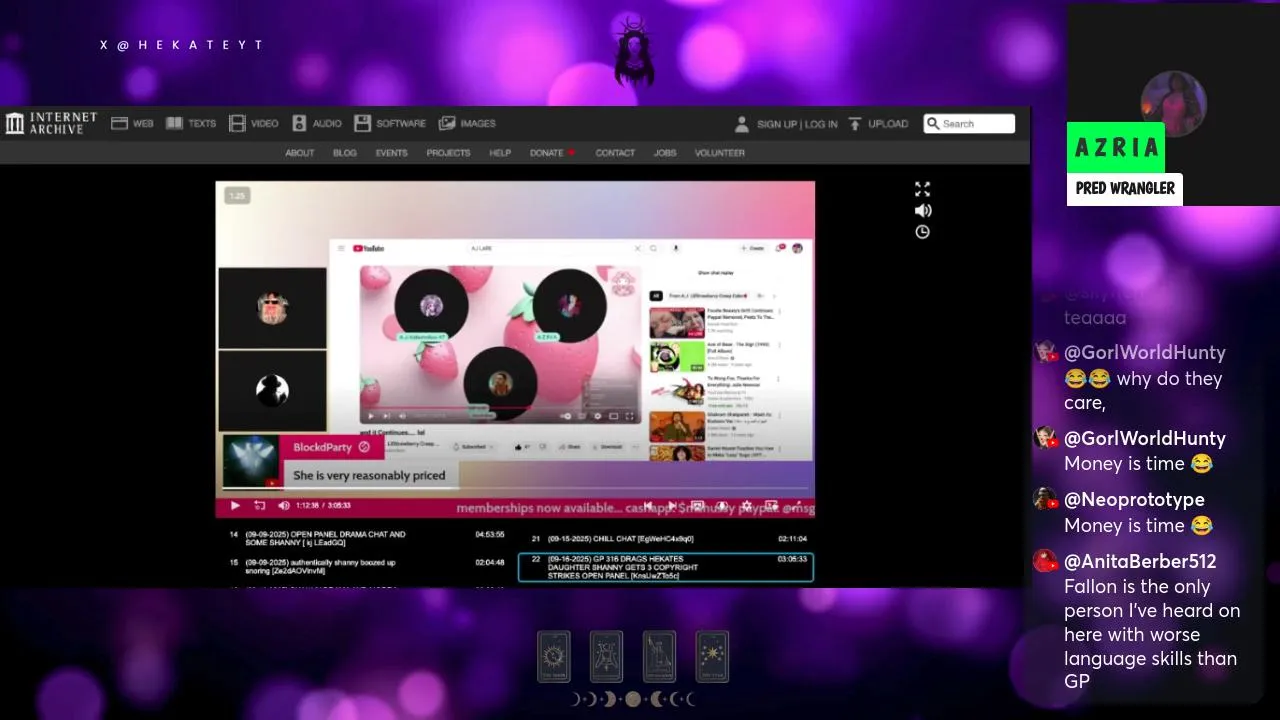Viewport: 1280px width, 720px height.
Task: Open the Audio speaker icon
Action: (x=299, y=123)
